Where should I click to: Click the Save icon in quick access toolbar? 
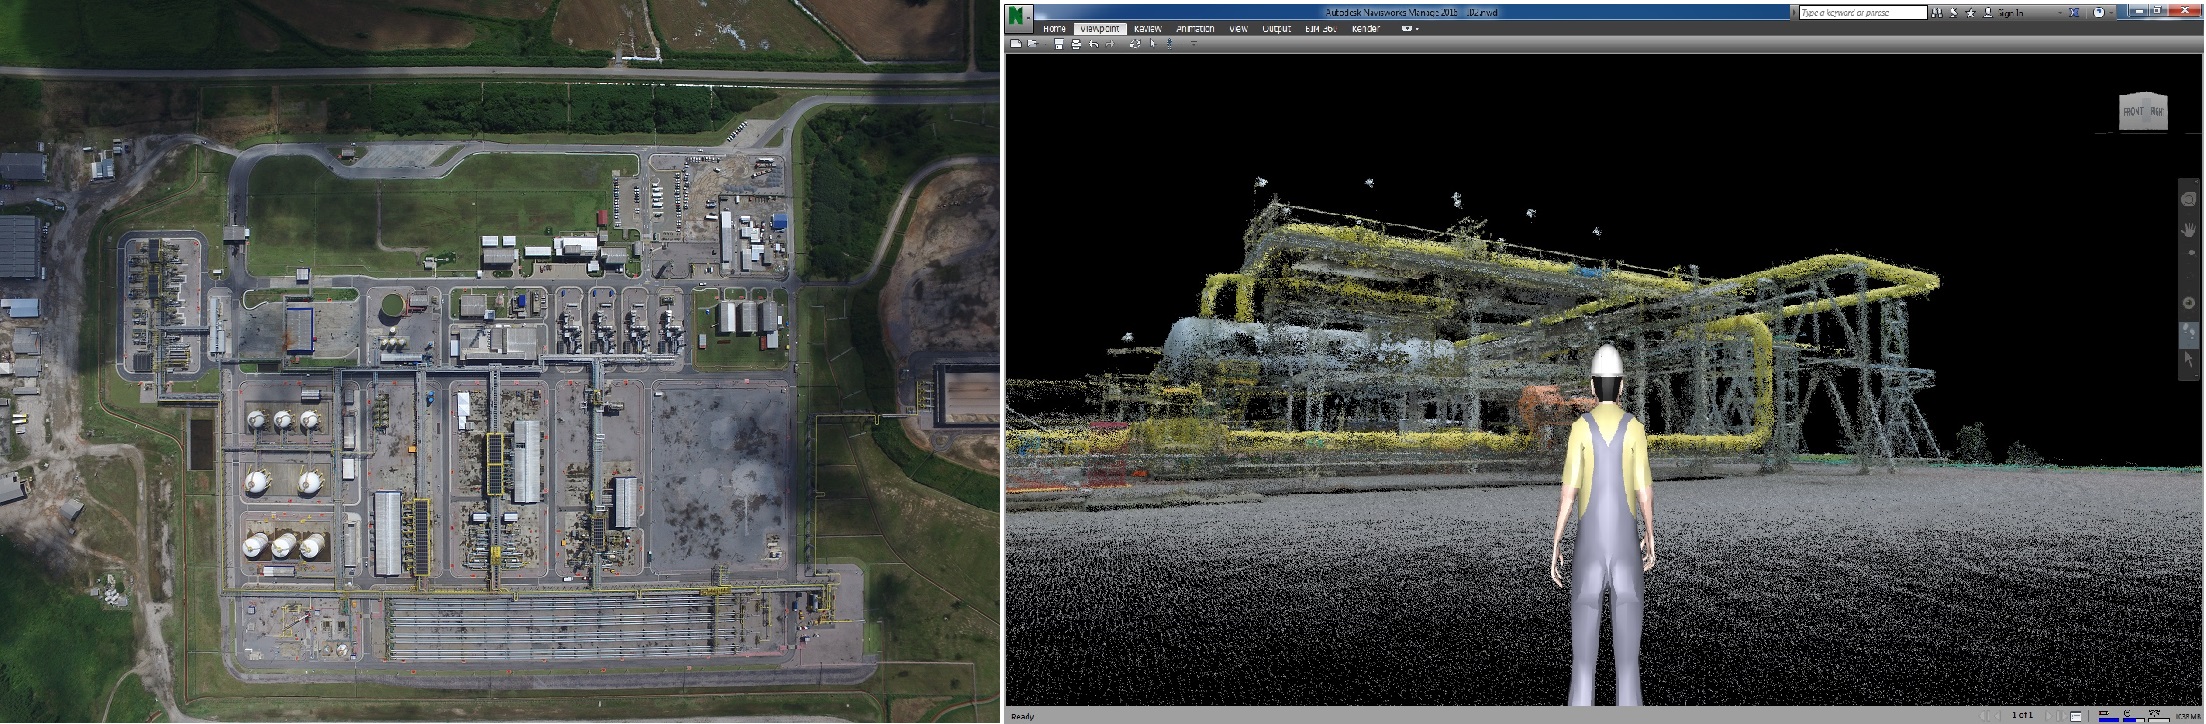pyautogui.click(x=1059, y=44)
